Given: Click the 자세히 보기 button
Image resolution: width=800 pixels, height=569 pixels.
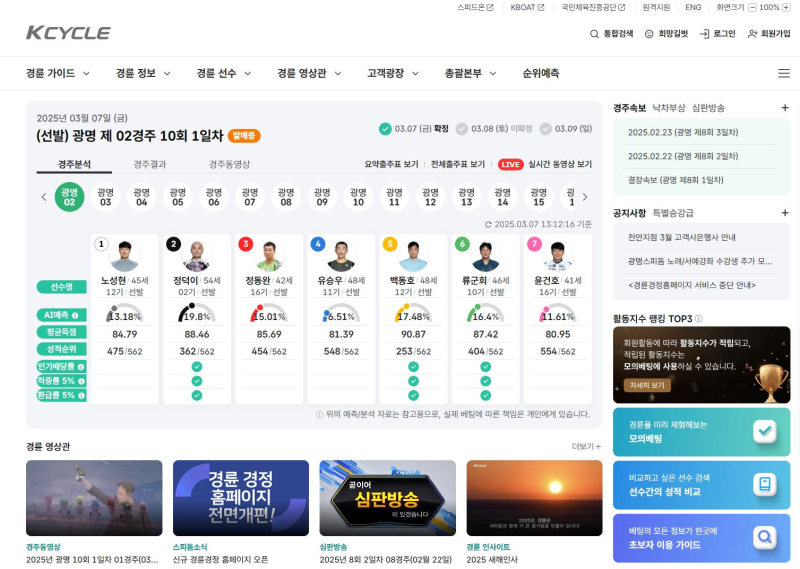Looking at the screenshot, I should click(646, 385).
